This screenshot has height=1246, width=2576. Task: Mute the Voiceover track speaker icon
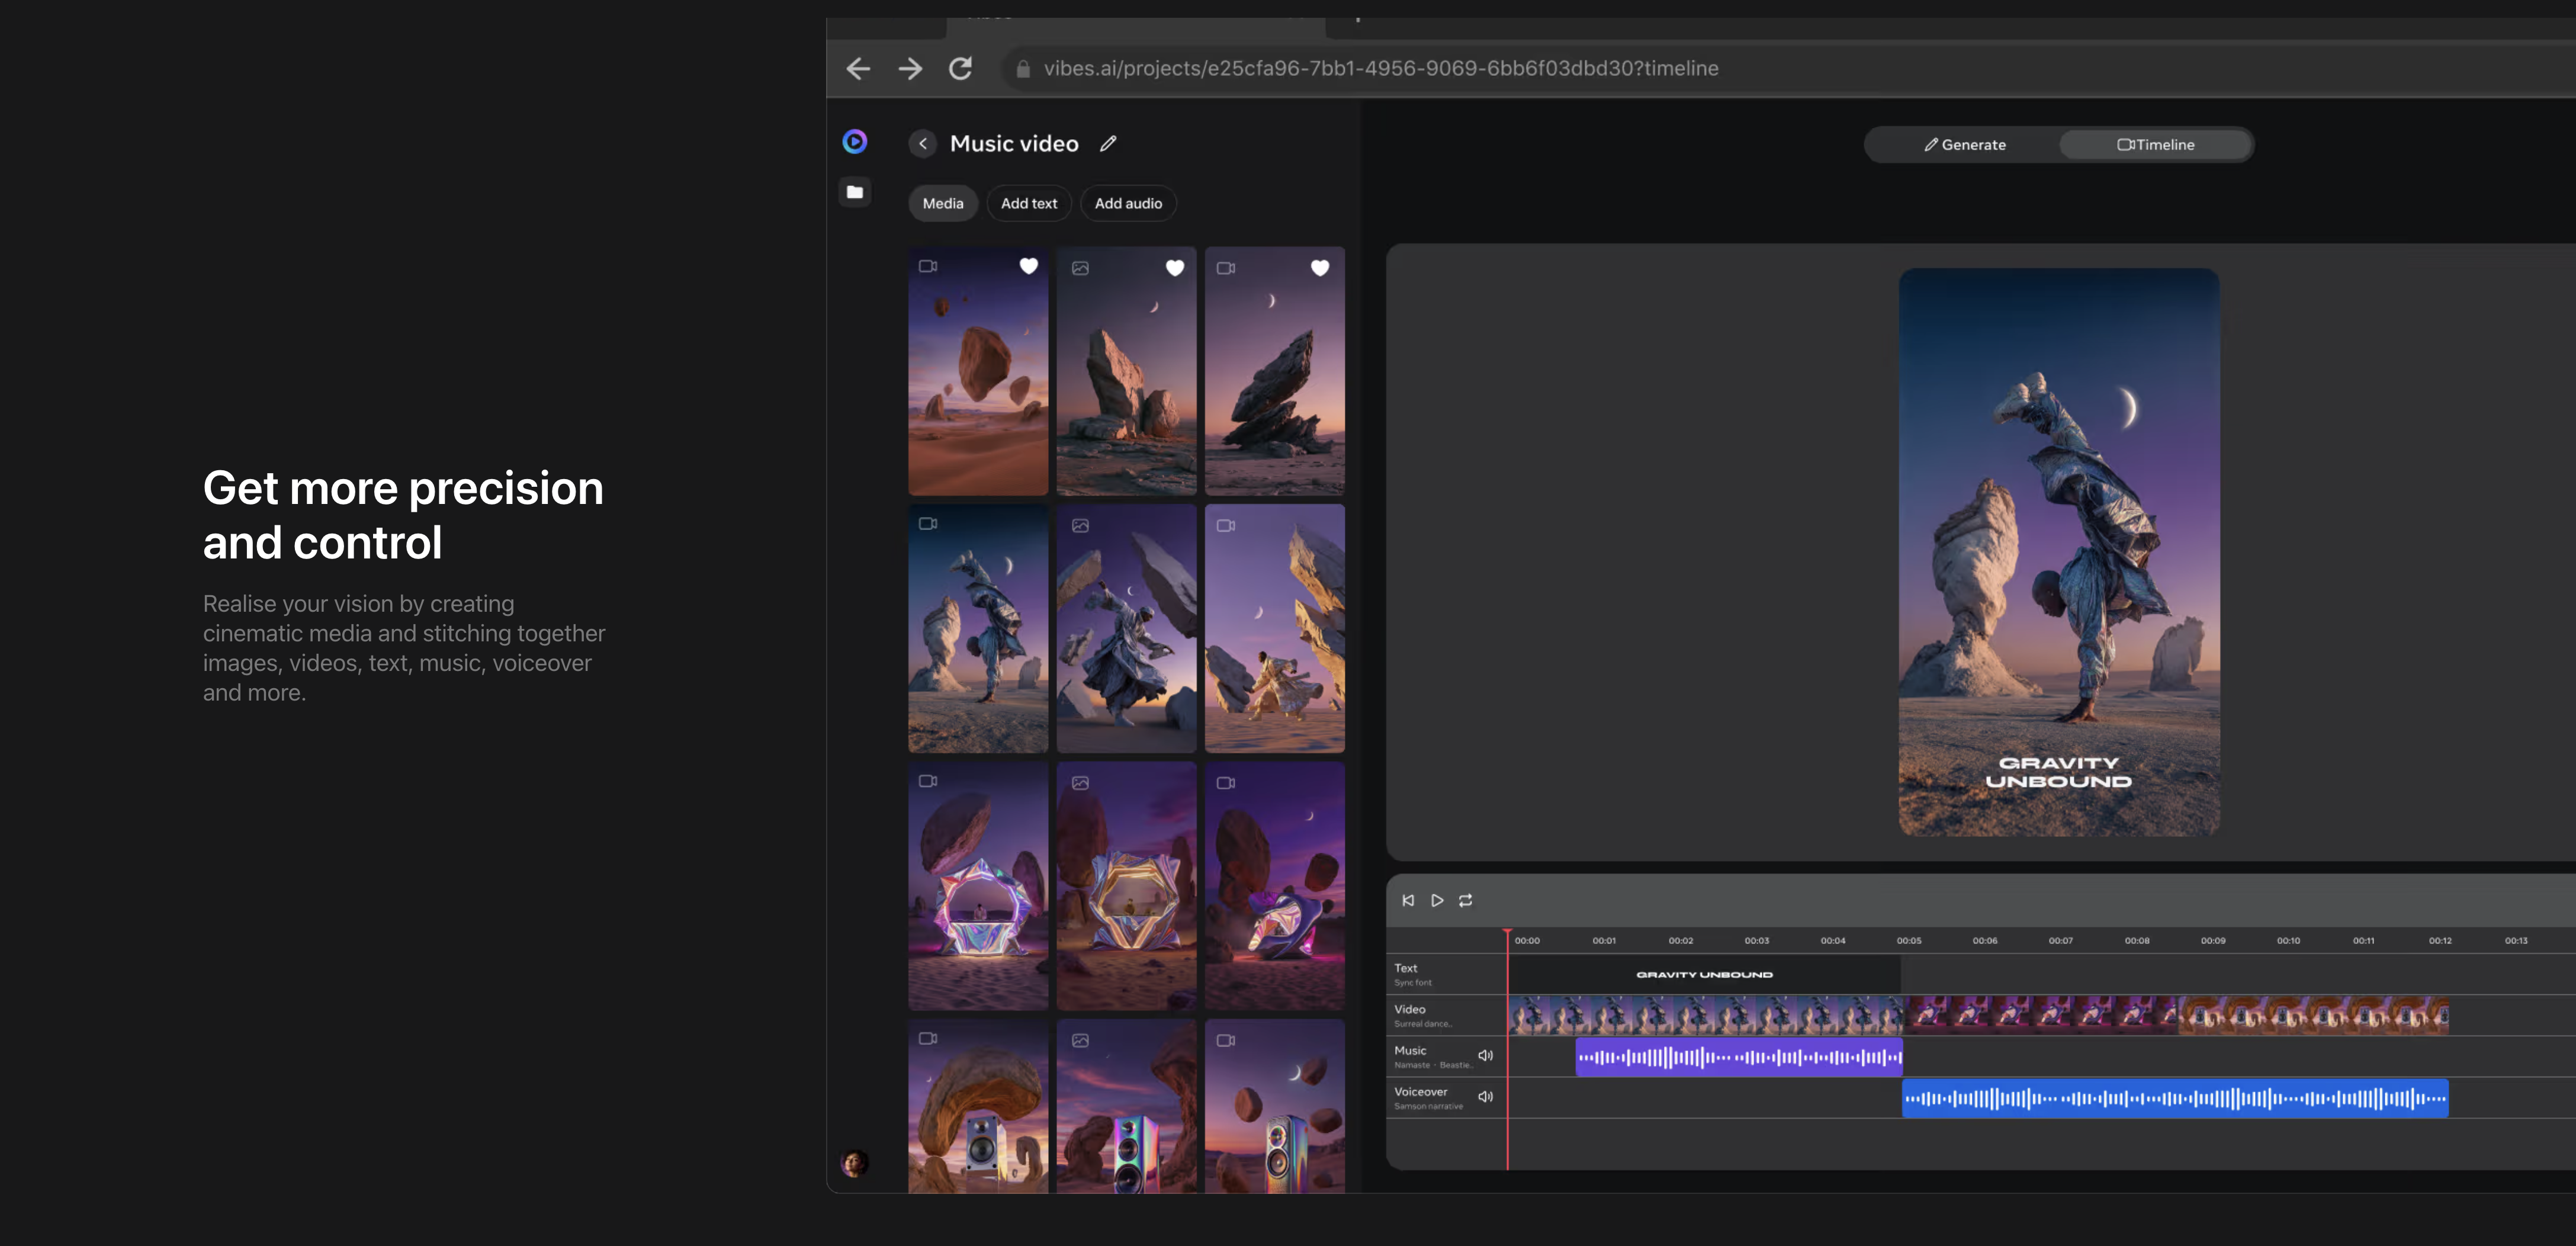pyautogui.click(x=1485, y=1096)
